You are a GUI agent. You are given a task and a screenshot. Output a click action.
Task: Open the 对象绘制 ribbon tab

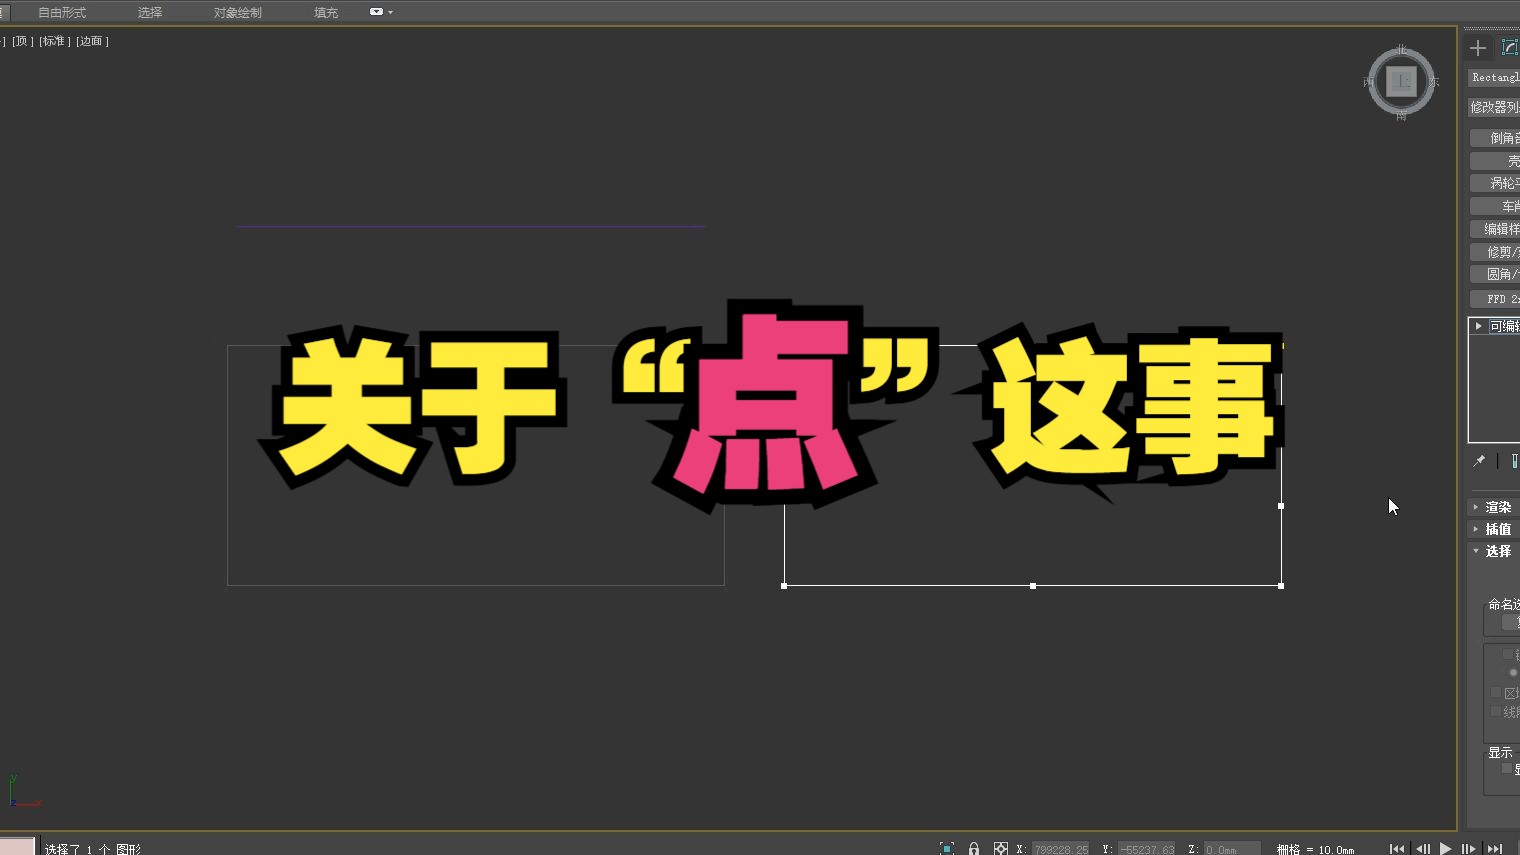point(236,12)
